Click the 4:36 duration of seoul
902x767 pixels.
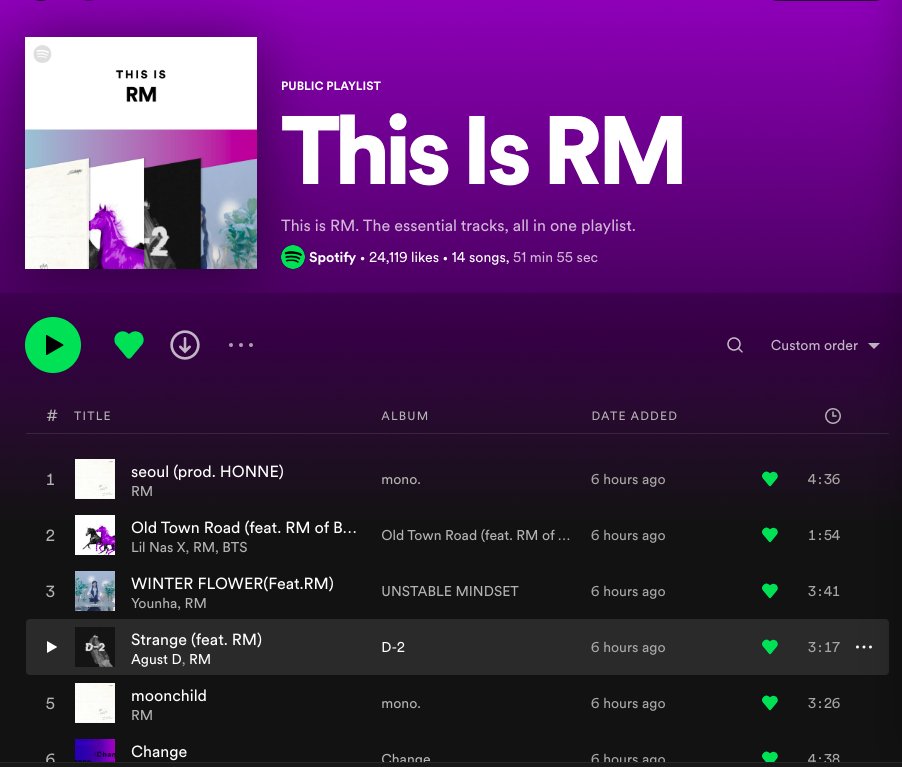tap(823, 479)
